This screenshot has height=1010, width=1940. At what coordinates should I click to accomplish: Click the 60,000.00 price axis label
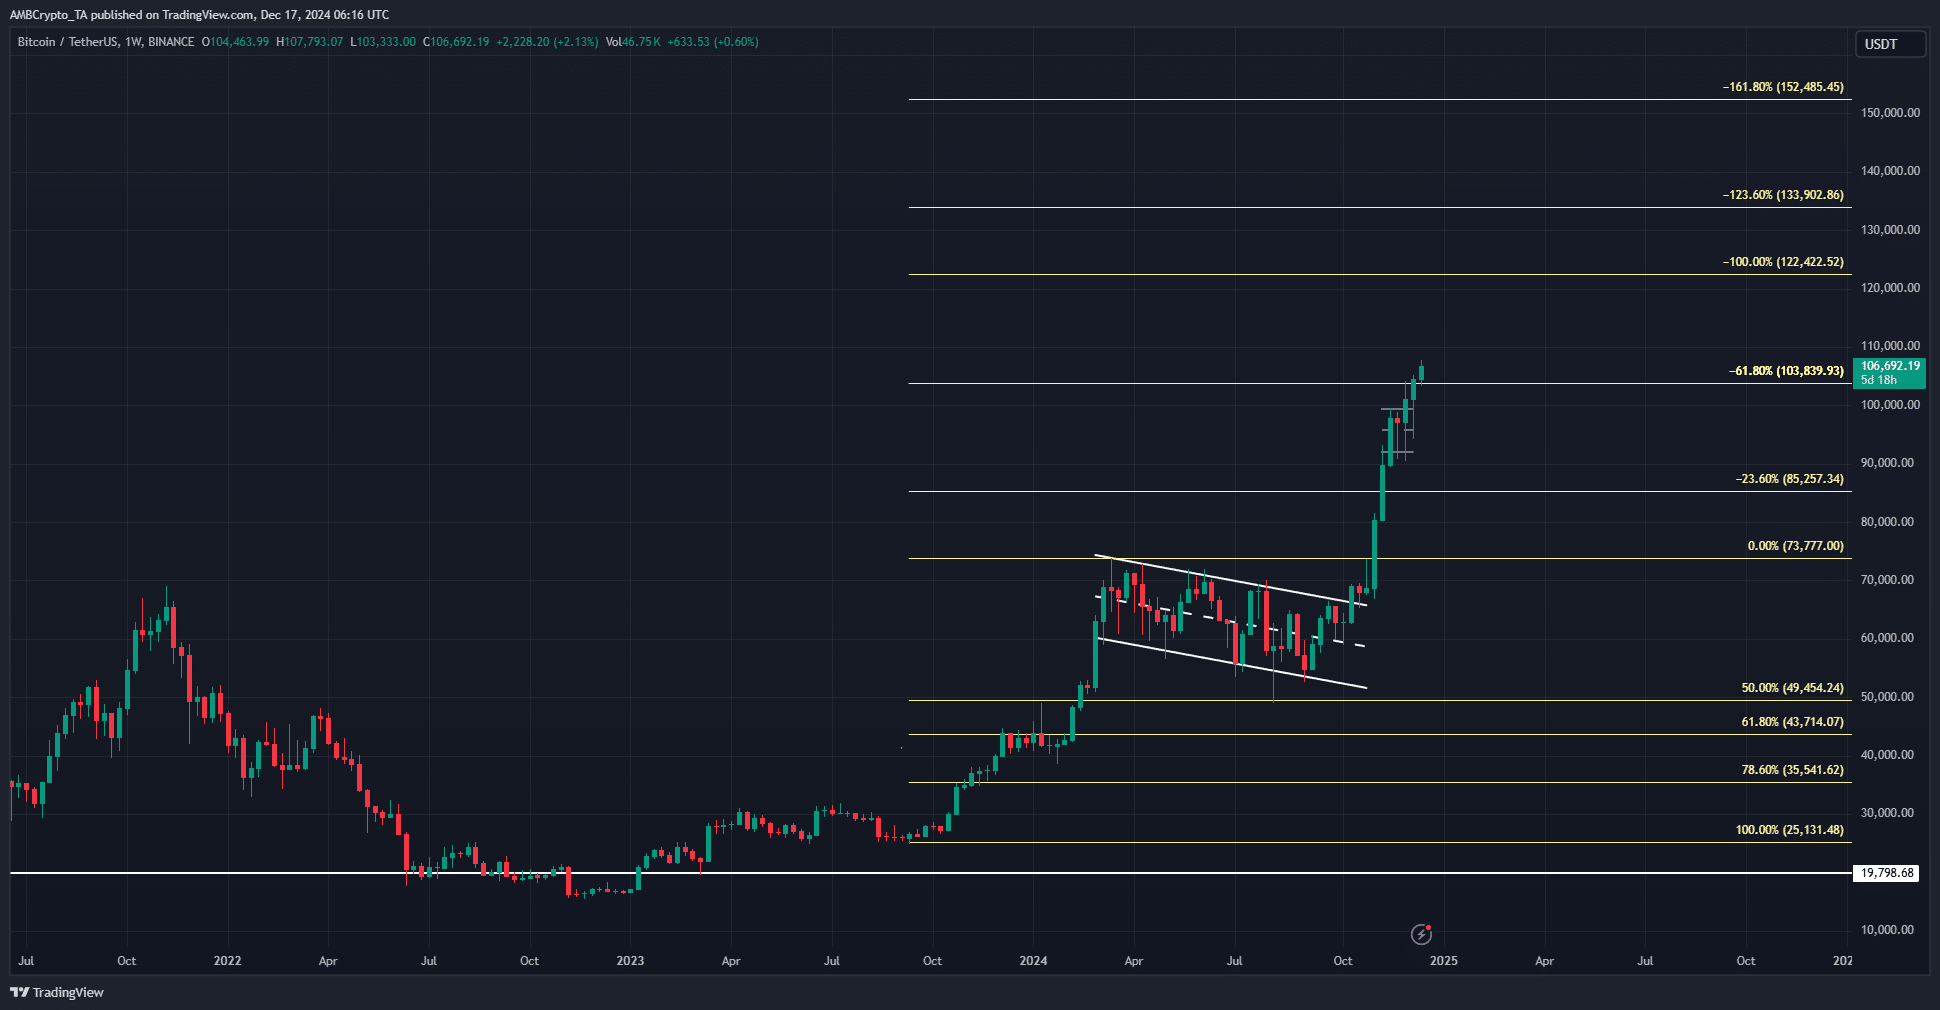pos(1887,638)
